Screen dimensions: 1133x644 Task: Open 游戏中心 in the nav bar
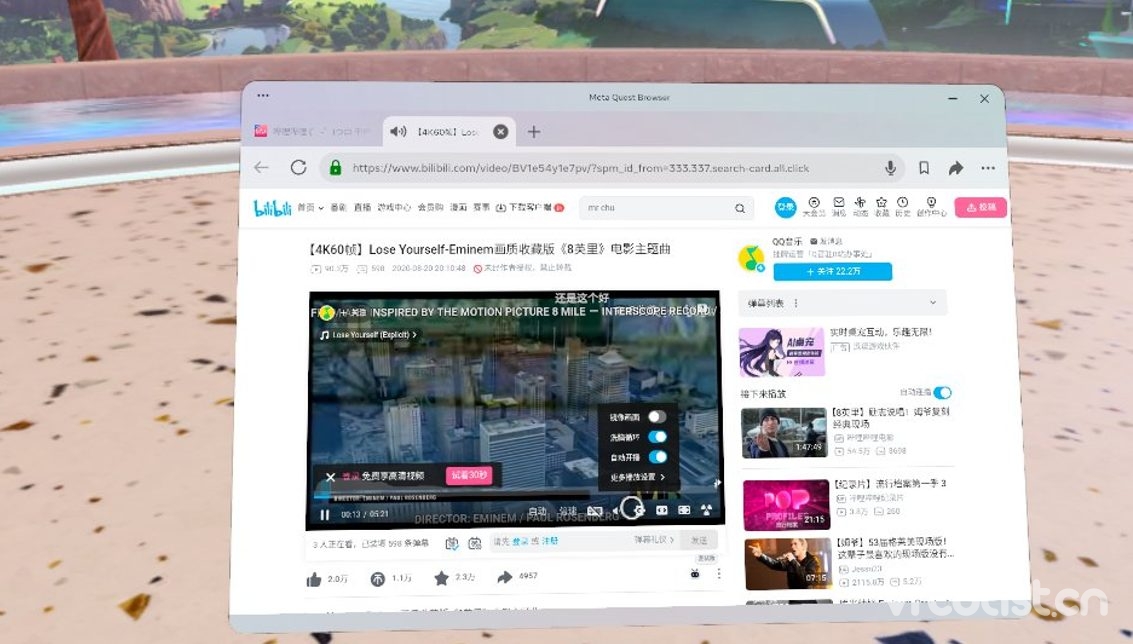[x=394, y=207]
